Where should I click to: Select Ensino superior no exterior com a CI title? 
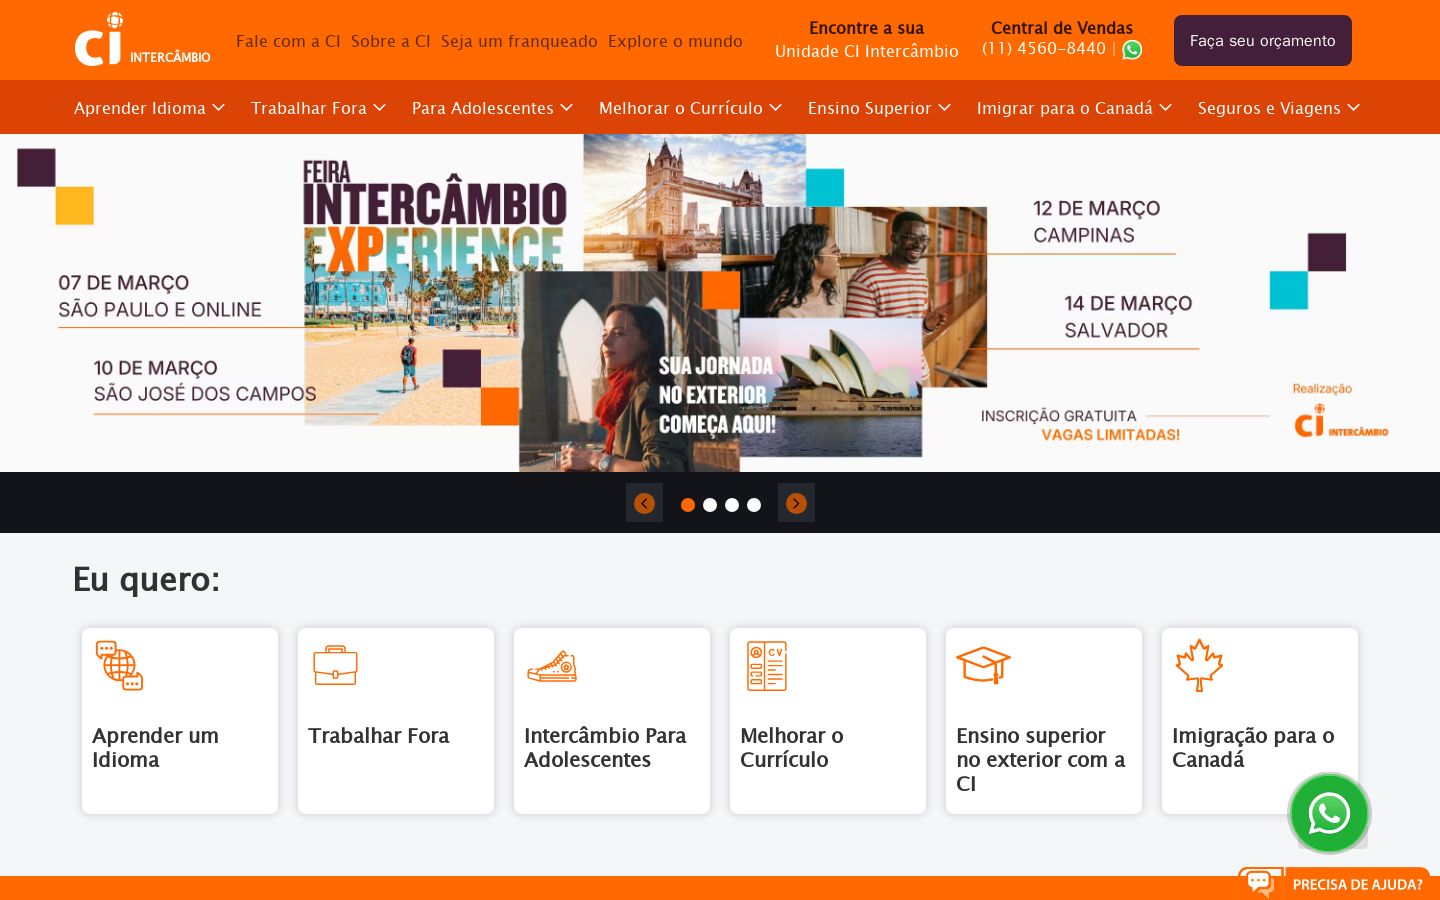point(1041,760)
